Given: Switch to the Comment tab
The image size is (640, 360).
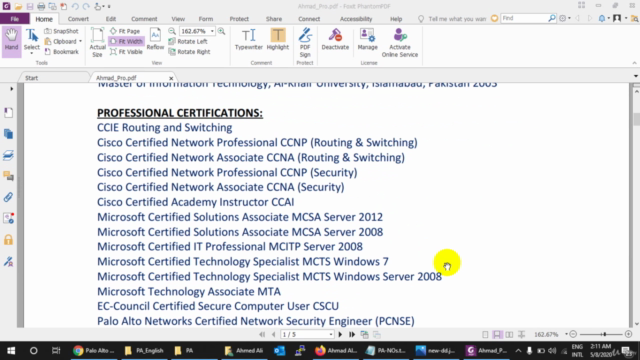Looking at the screenshot, I should [x=144, y=19].
